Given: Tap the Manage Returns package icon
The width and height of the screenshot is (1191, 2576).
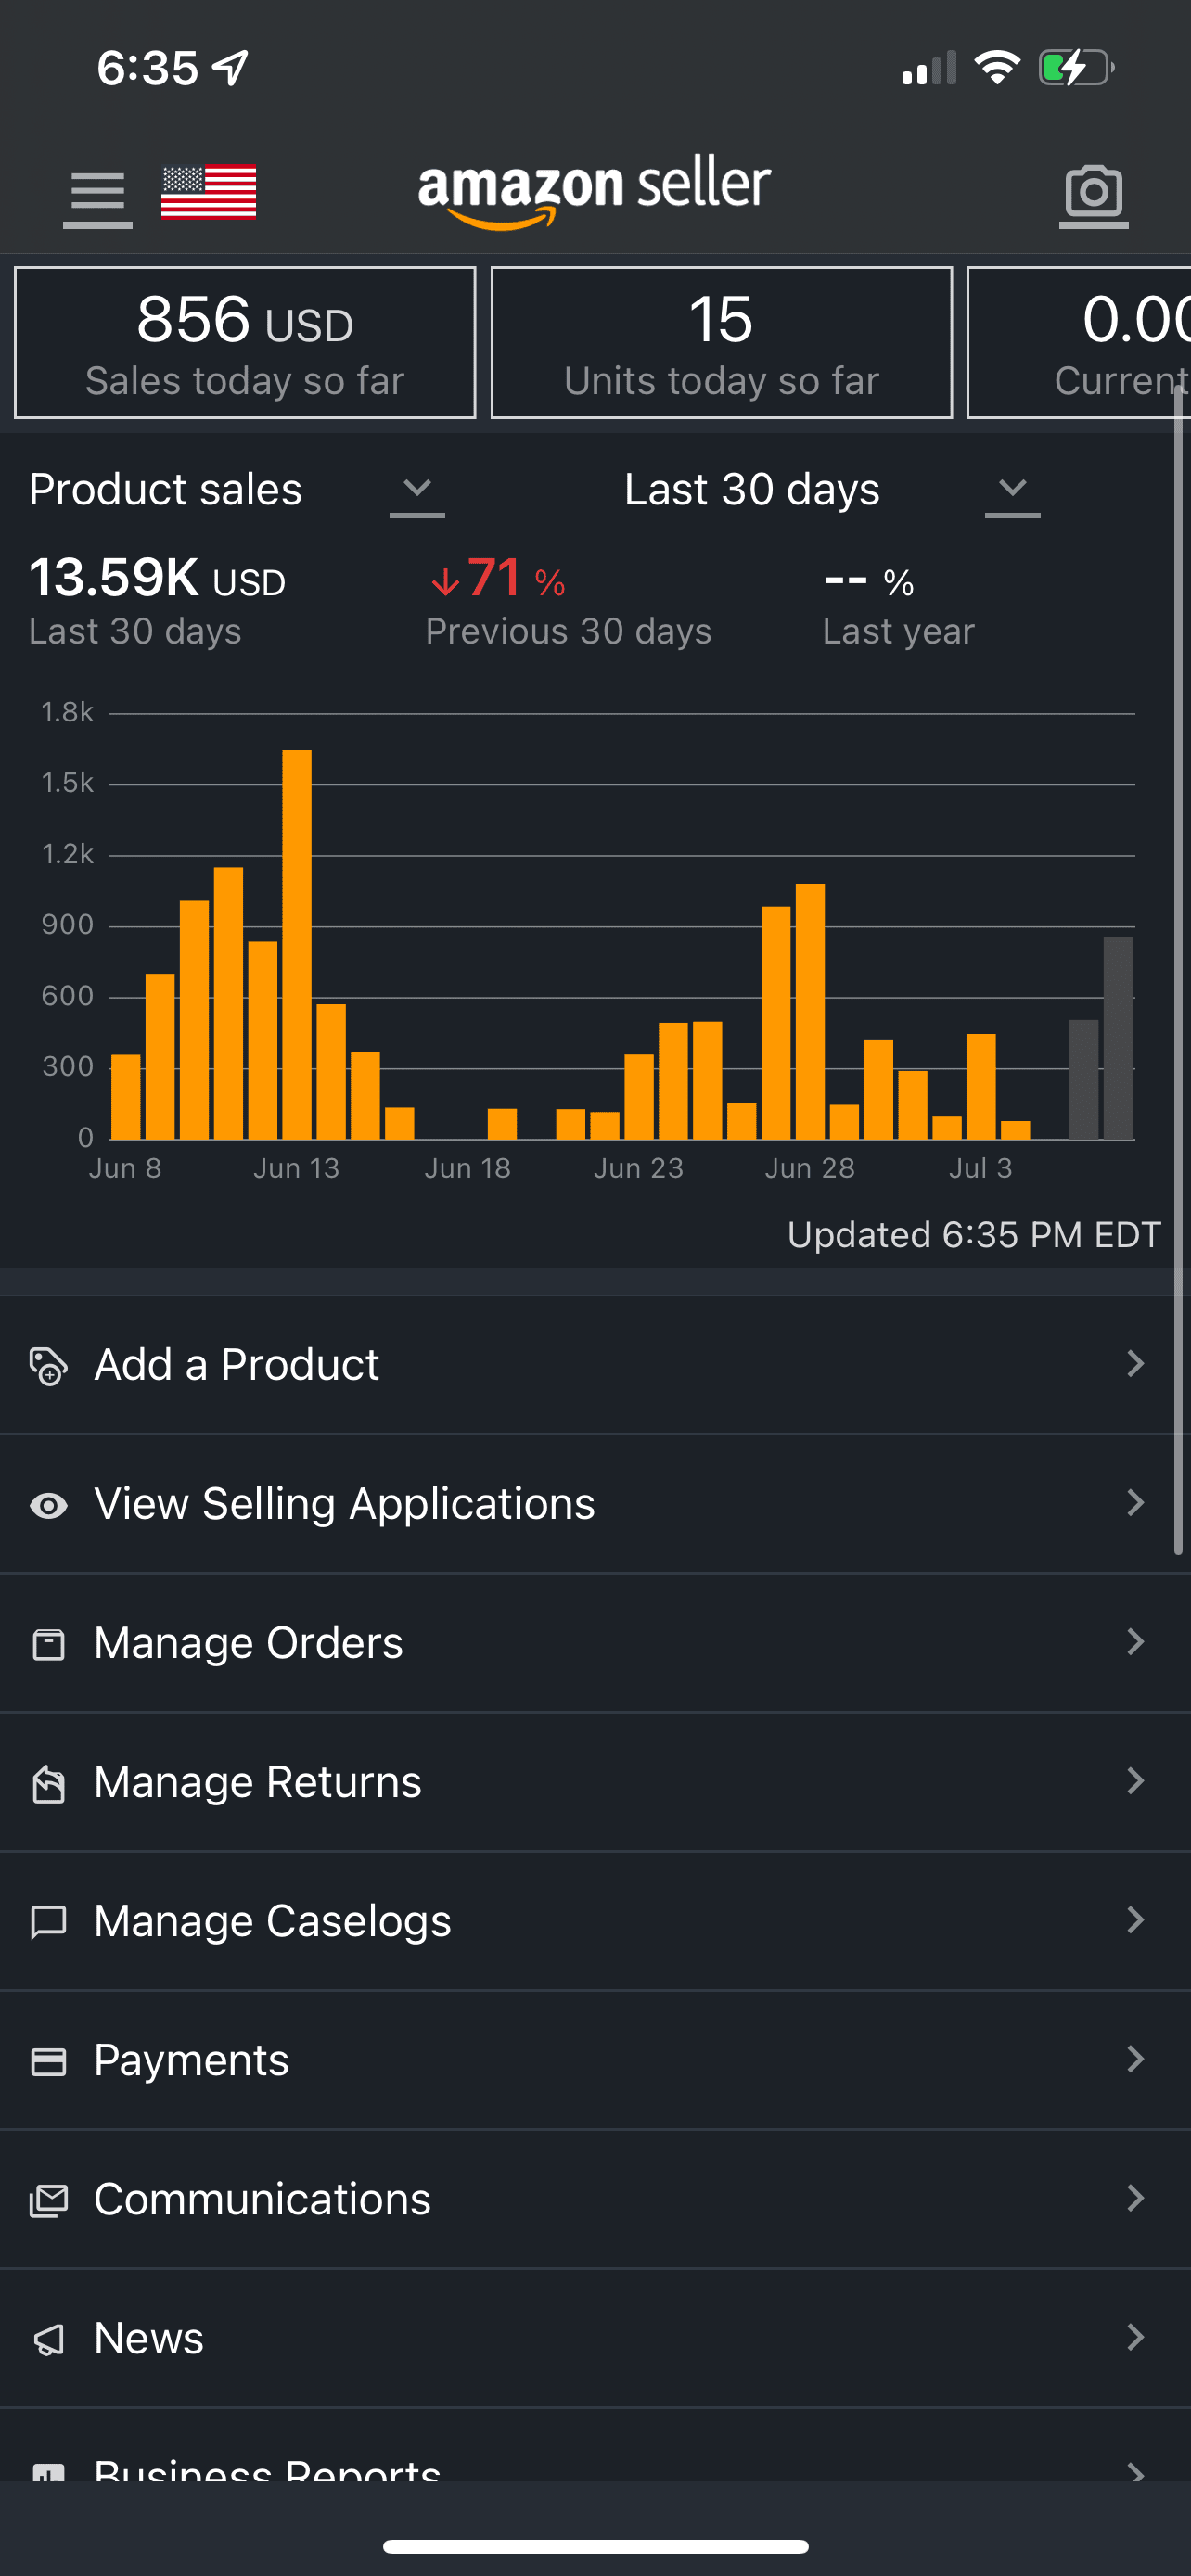Looking at the screenshot, I should pyautogui.click(x=48, y=1782).
